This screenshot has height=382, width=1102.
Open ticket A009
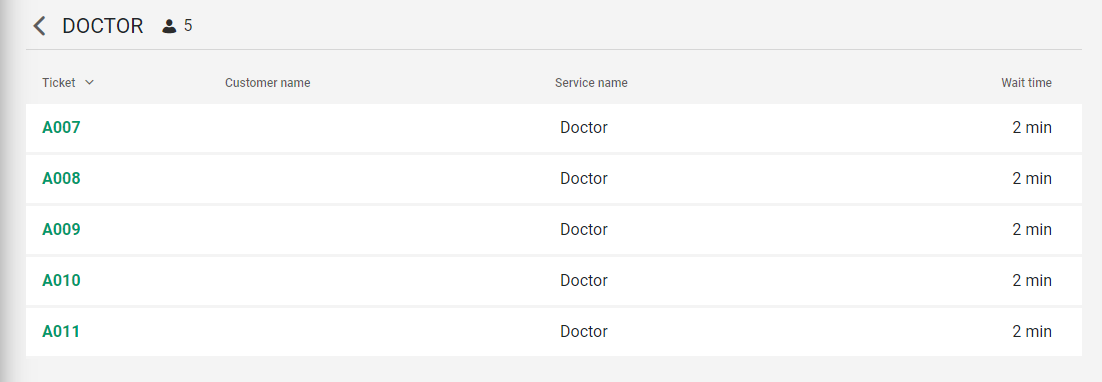61,230
